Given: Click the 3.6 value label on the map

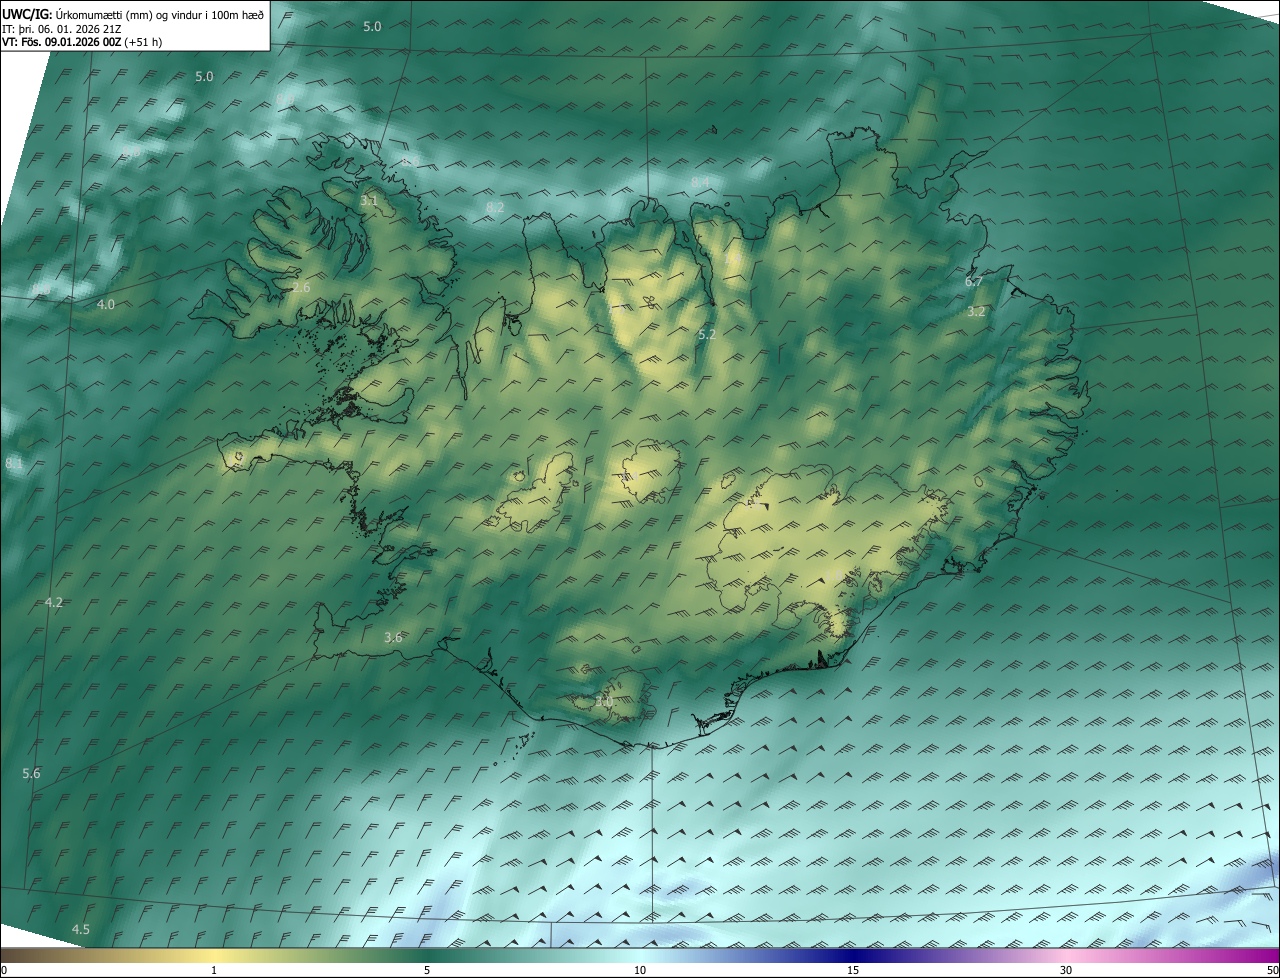Looking at the screenshot, I should tap(393, 637).
